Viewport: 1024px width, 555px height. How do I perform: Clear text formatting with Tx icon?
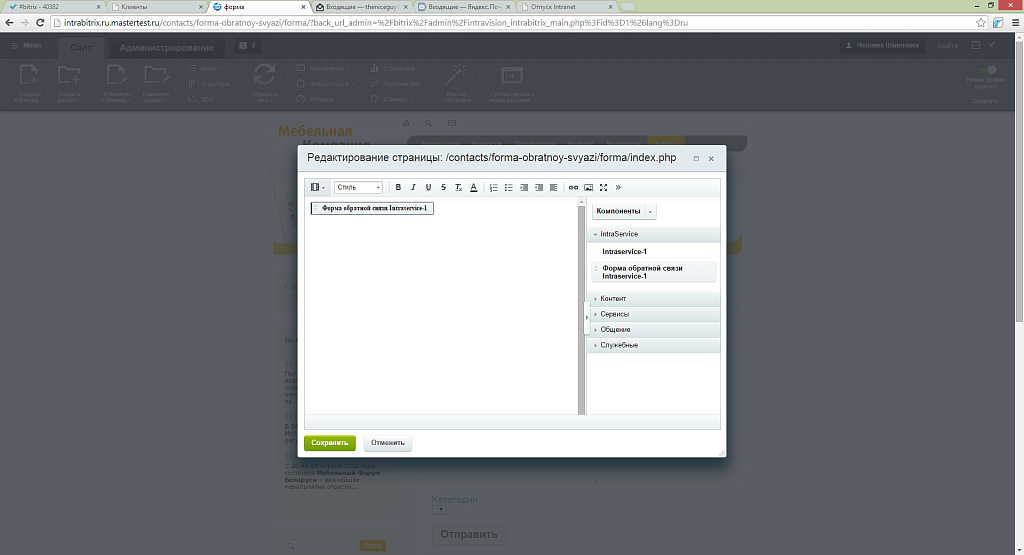pyautogui.click(x=458, y=187)
